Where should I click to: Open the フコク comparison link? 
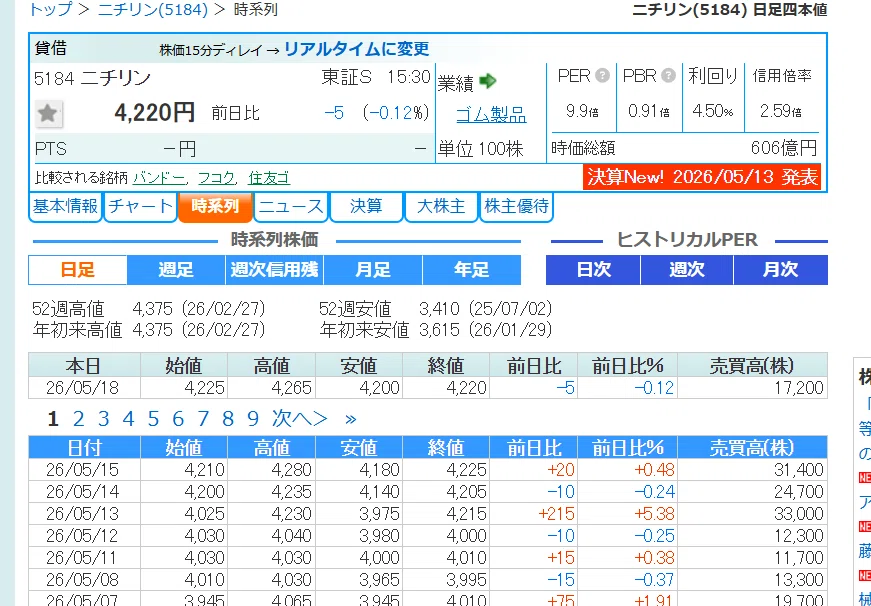pyautogui.click(x=217, y=178)
